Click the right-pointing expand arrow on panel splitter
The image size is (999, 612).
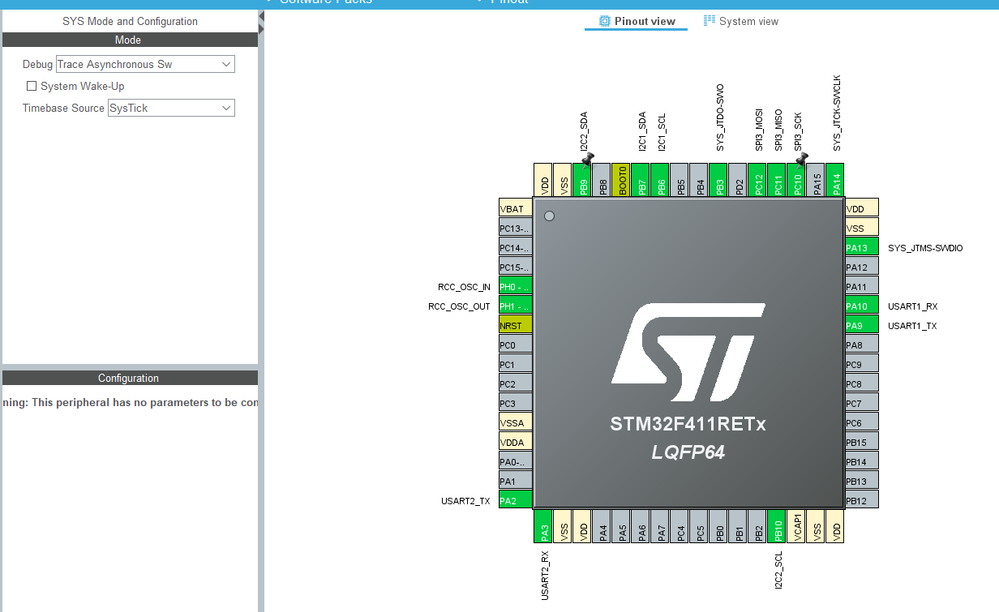(x=261, y=29)
